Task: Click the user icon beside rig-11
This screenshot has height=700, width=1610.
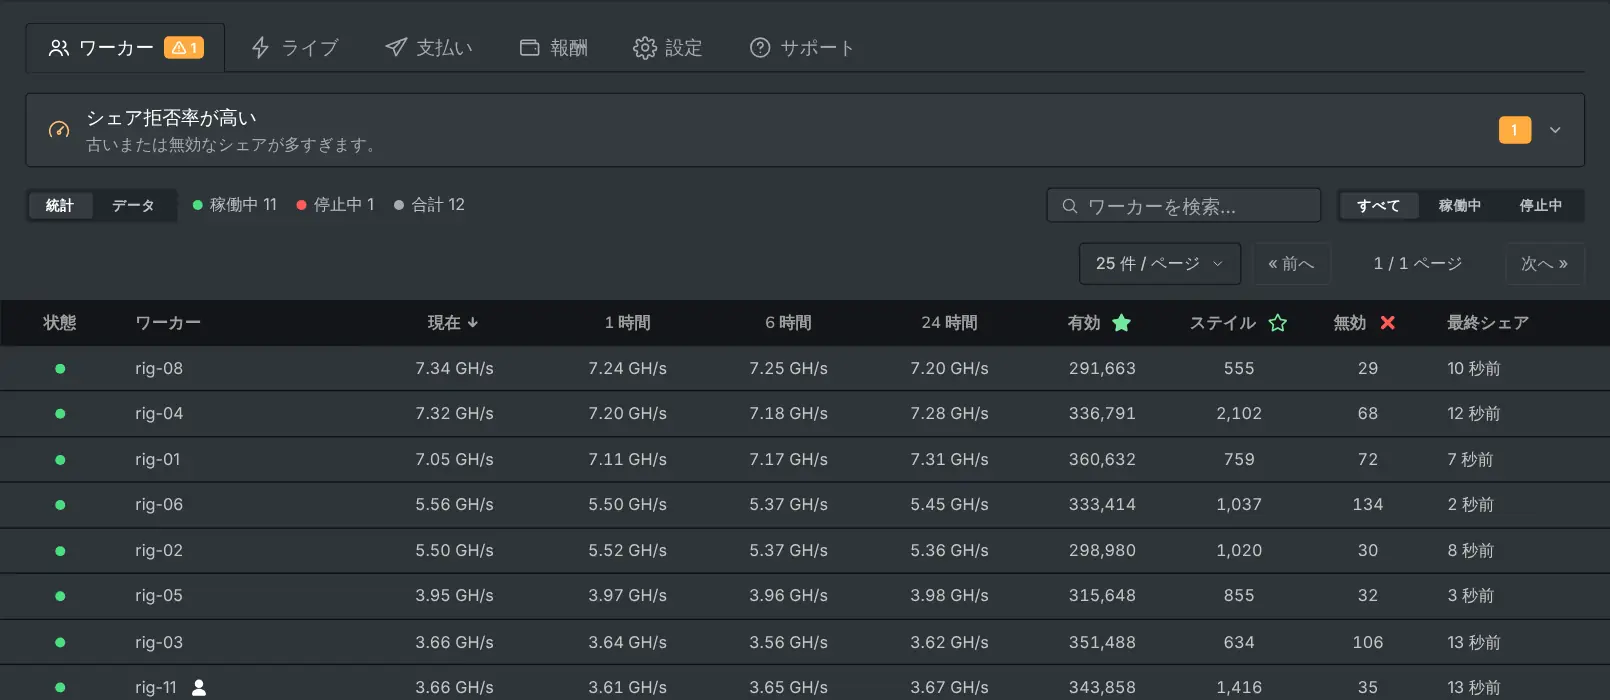Action: pyautogui.click(x=199, y=687)
